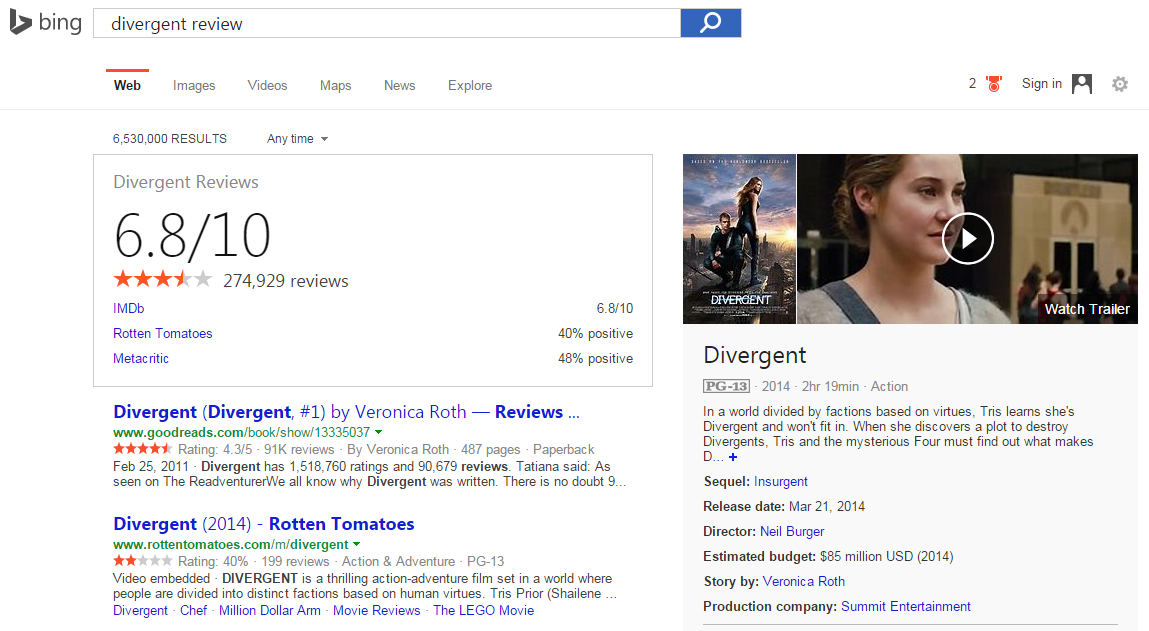The image size is (1149, 631).
Task: Expand the goodreads.com URL dropdown arrow
Action: 379,432
